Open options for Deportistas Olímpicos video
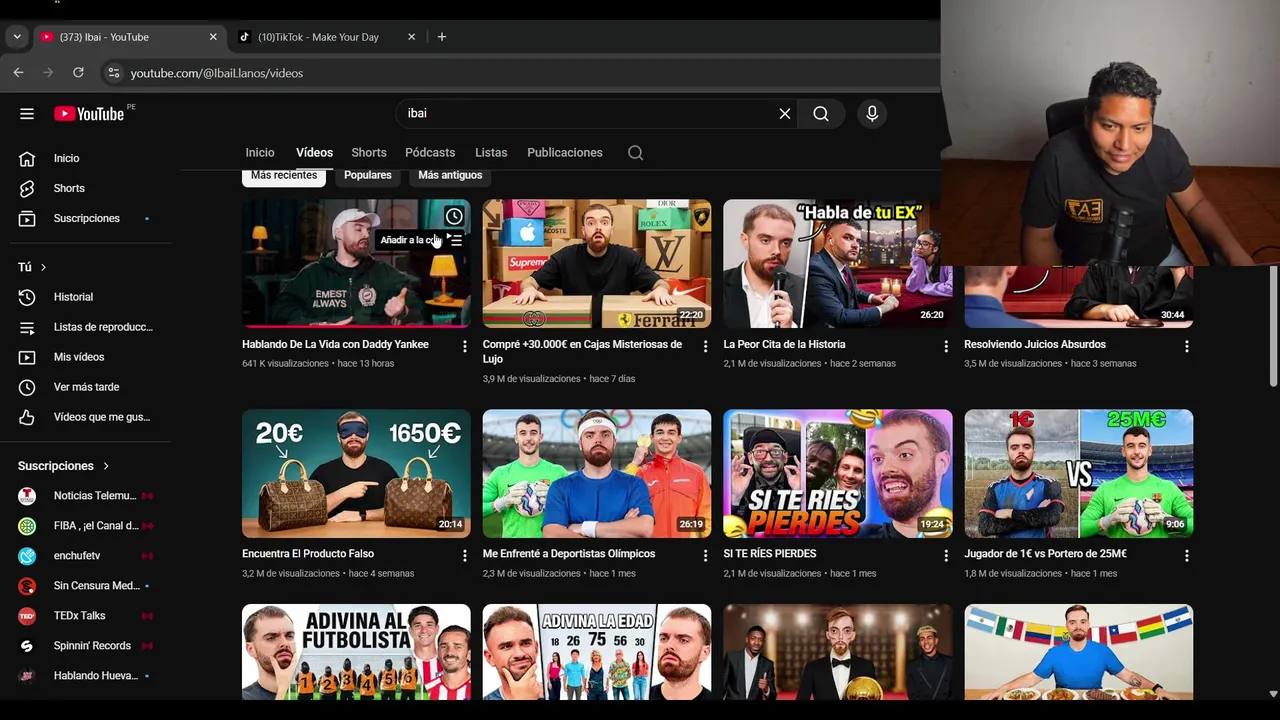This screenshot has width=1280, height=720. (705, 555)
